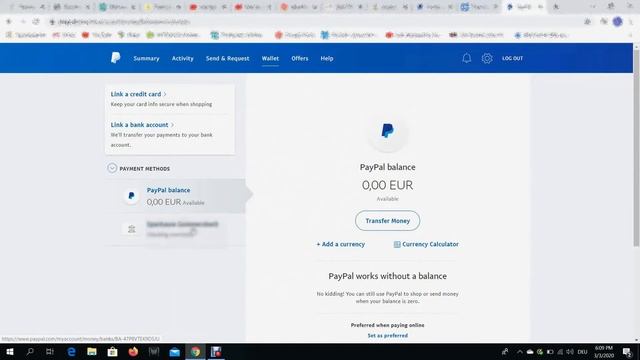Image resolution: width=640 pixels, height=360 pixels.
Task: Reload the page
Action: 36,21
